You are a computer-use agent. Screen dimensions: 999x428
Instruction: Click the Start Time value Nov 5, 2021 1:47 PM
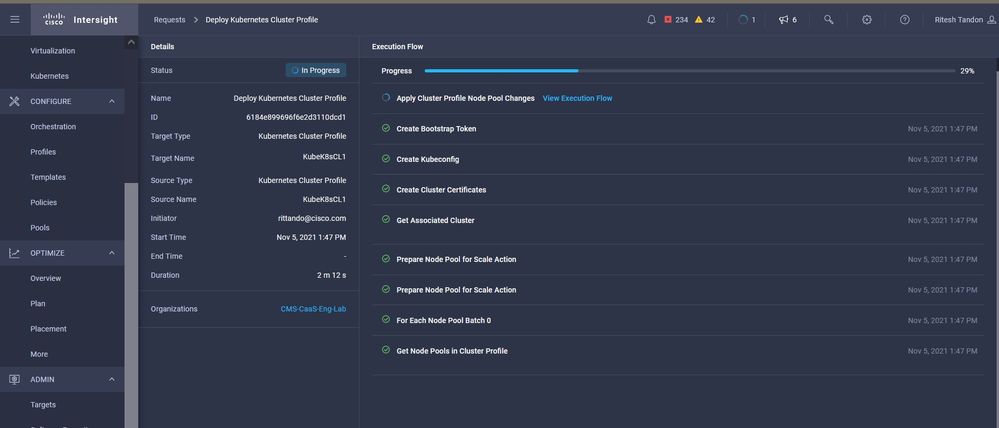tap(312, 237)
